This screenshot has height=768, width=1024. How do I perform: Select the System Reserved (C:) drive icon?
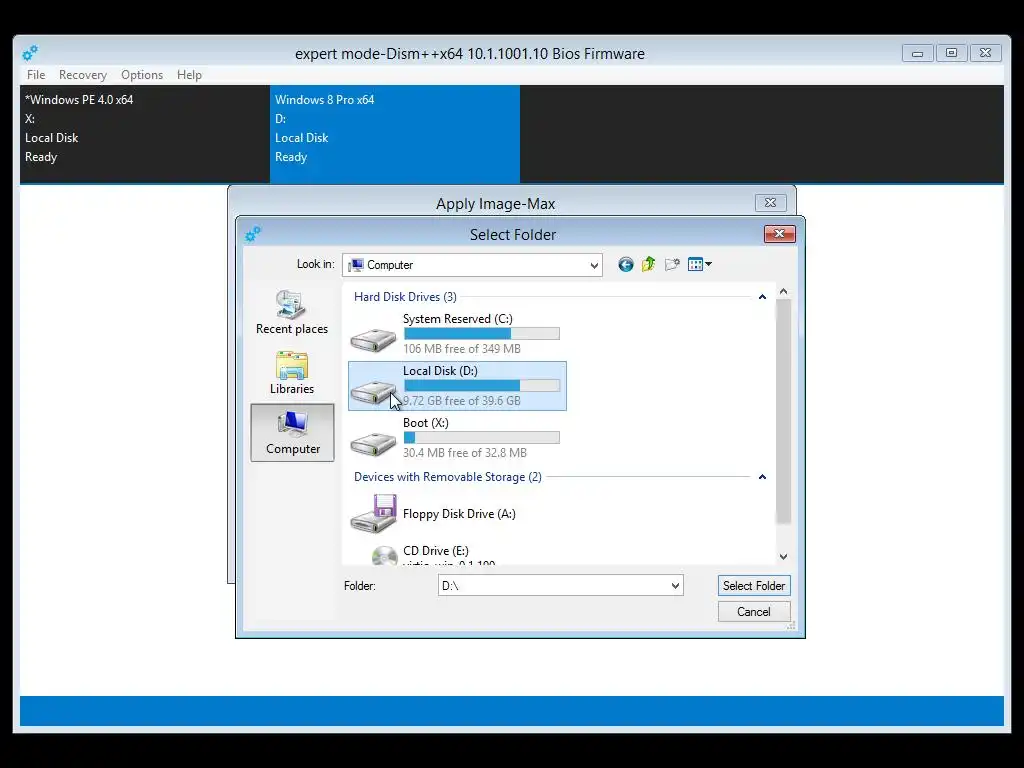[373, 340]
